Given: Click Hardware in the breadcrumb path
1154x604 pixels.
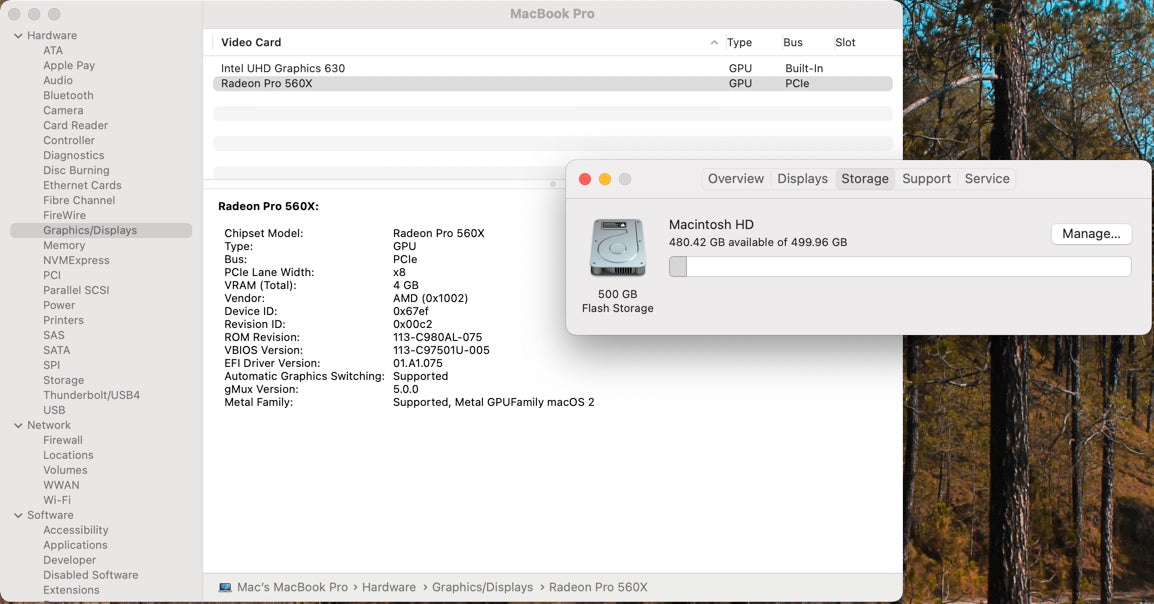Looking at the screenshot, I should 389,587.
